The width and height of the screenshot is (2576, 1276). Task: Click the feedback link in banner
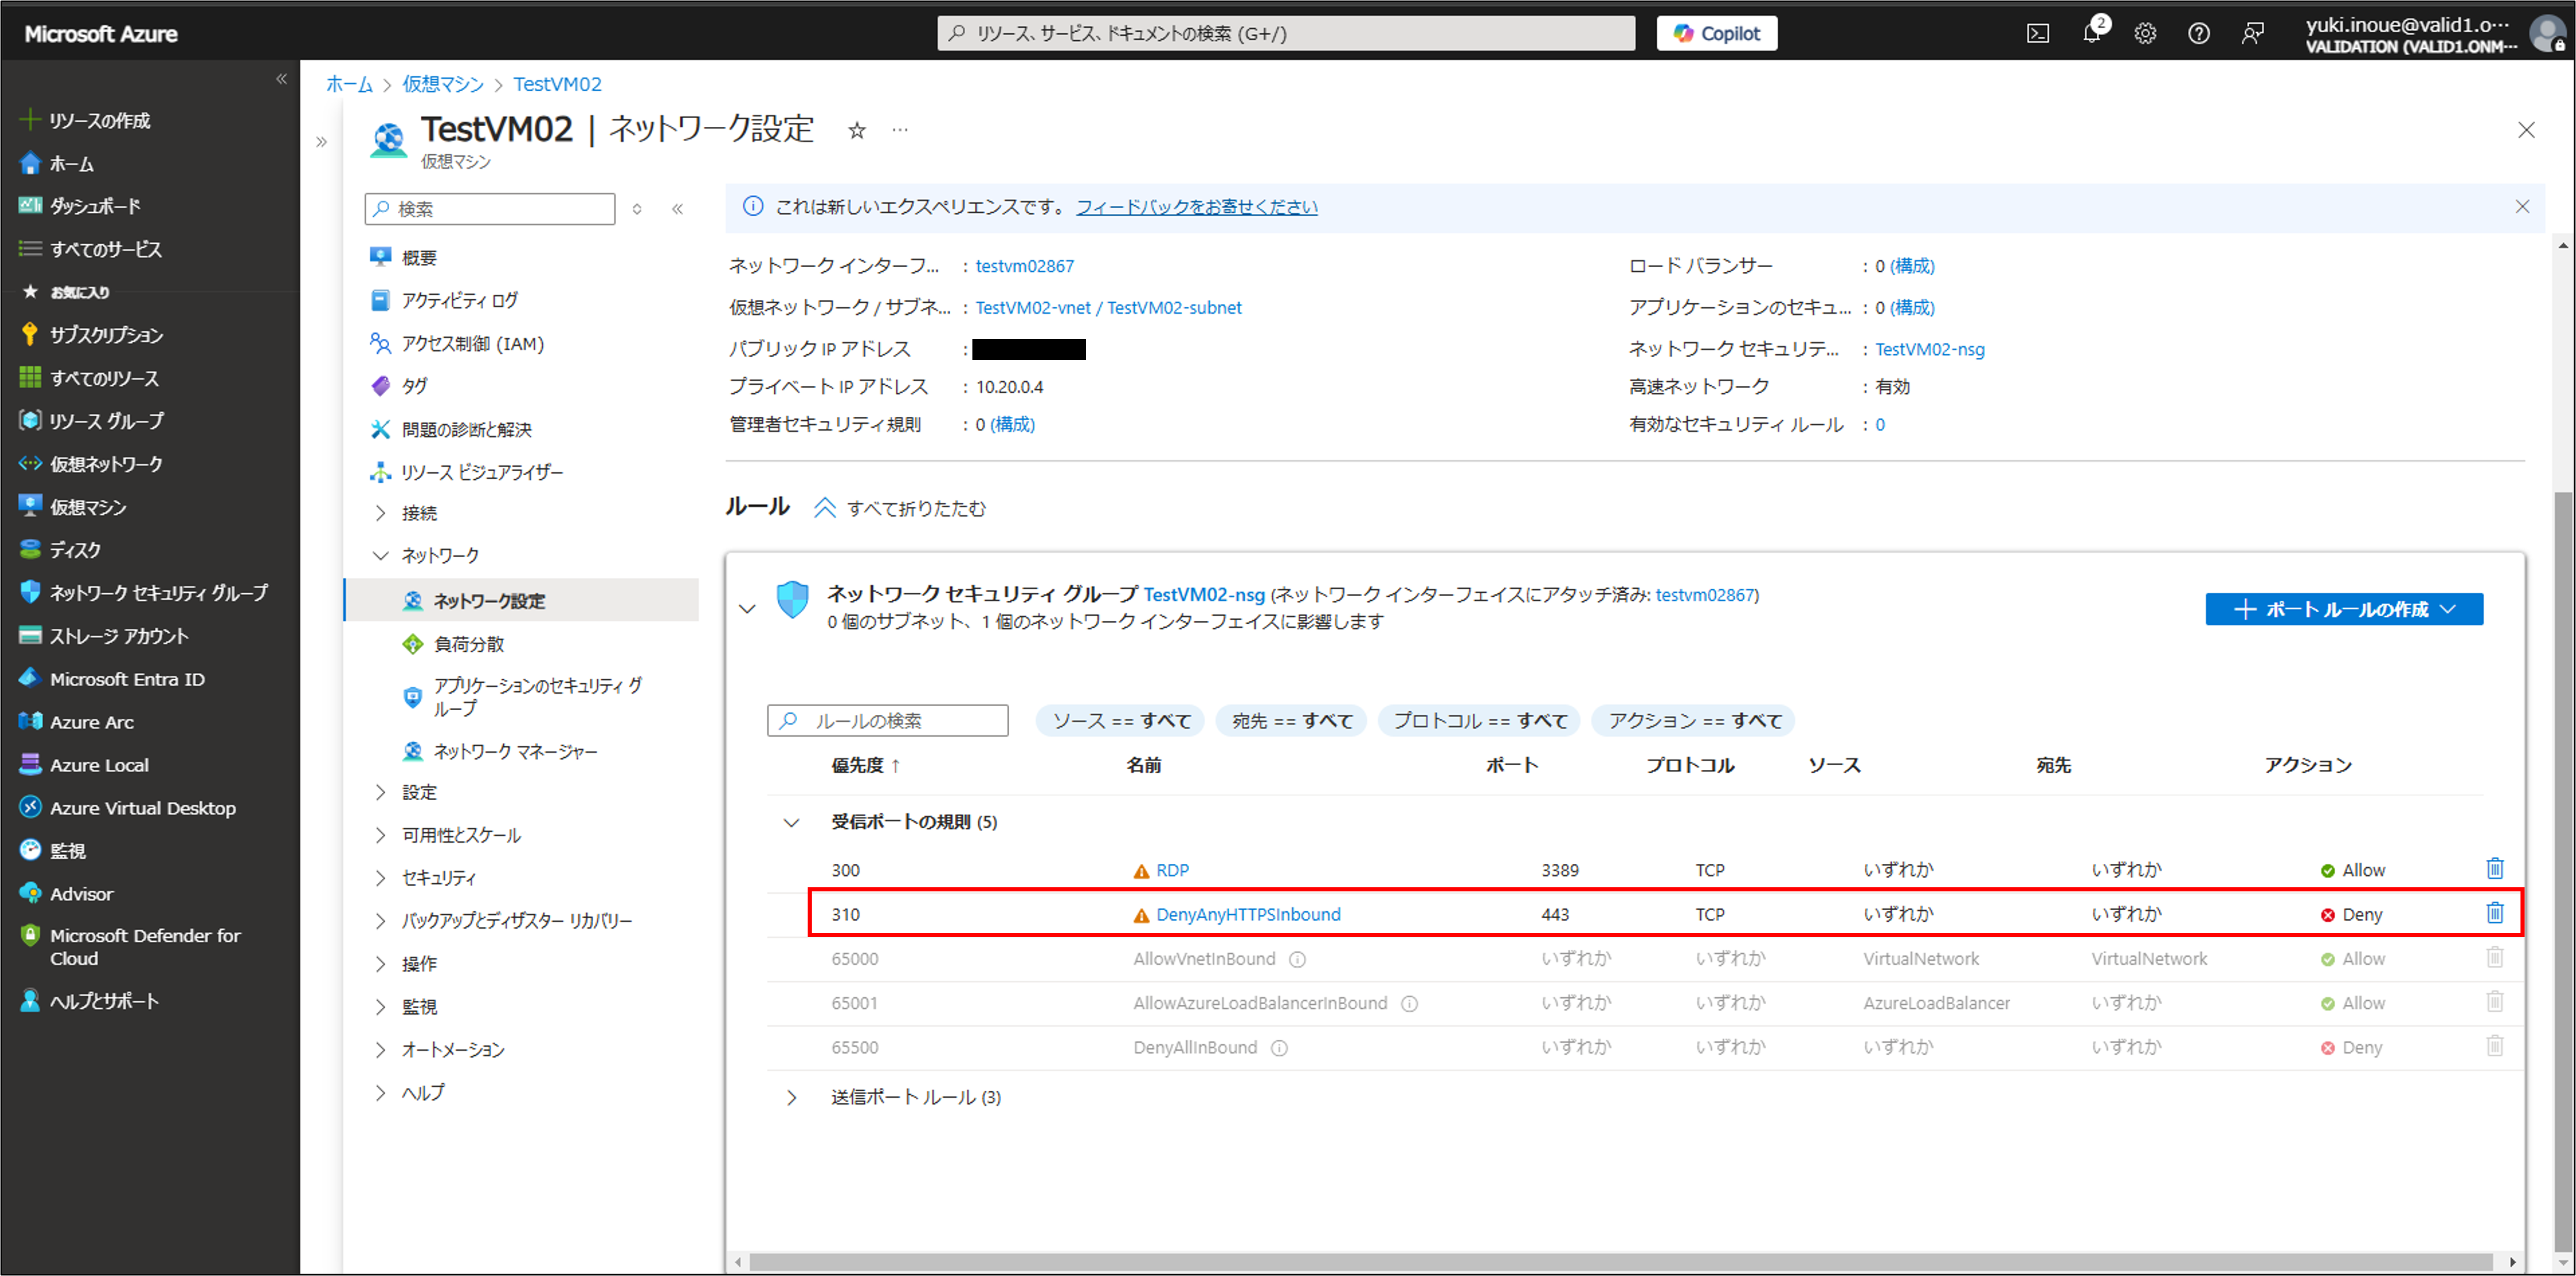(x=1196, y=207)
